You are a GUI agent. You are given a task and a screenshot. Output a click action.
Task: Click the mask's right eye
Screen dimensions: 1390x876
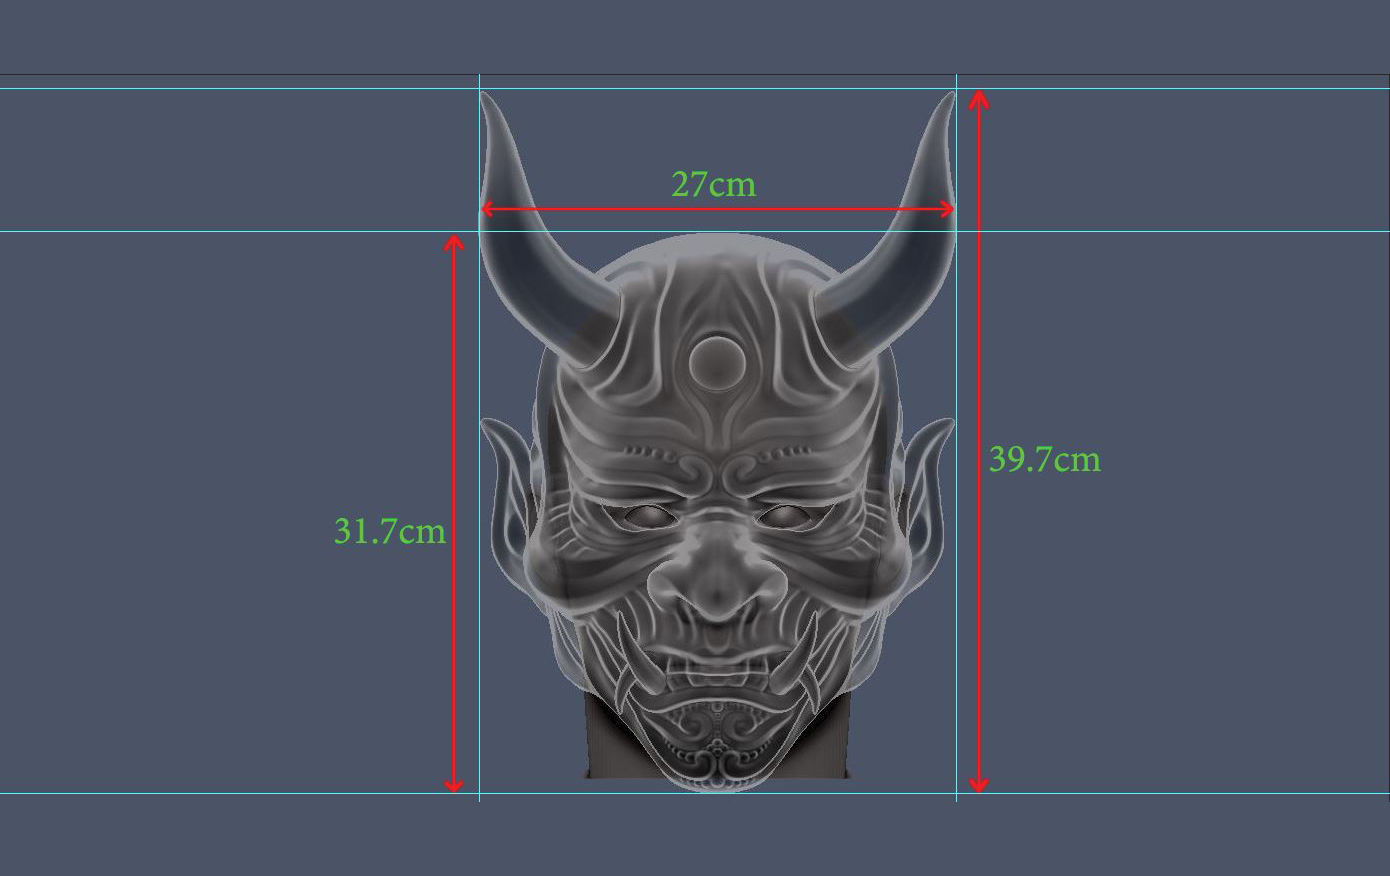coord(783,516)
